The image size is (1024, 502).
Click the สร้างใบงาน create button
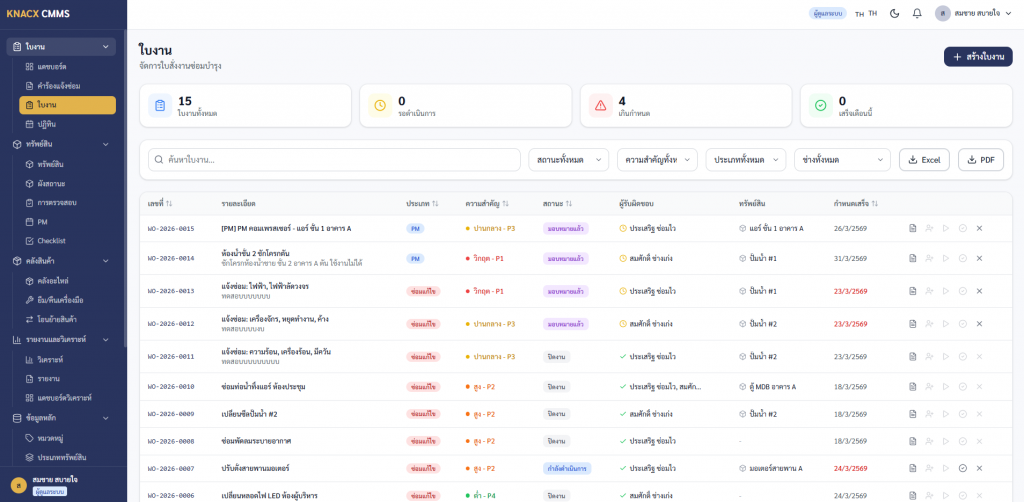(x=977, y=57)
